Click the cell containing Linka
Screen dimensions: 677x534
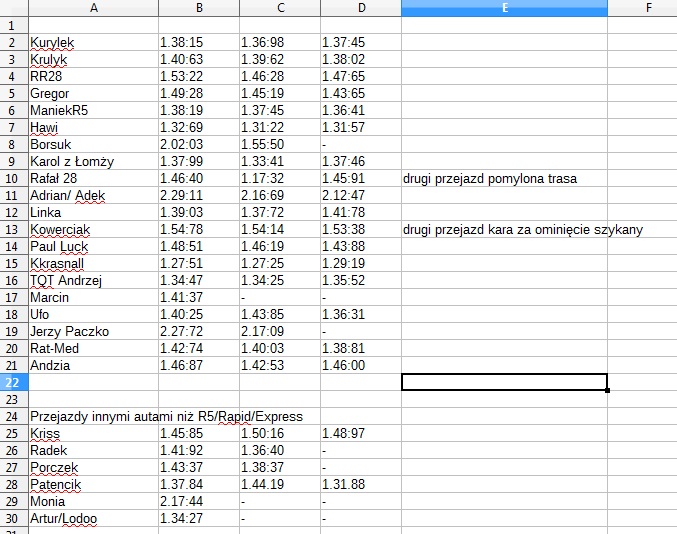pos(93,212)
